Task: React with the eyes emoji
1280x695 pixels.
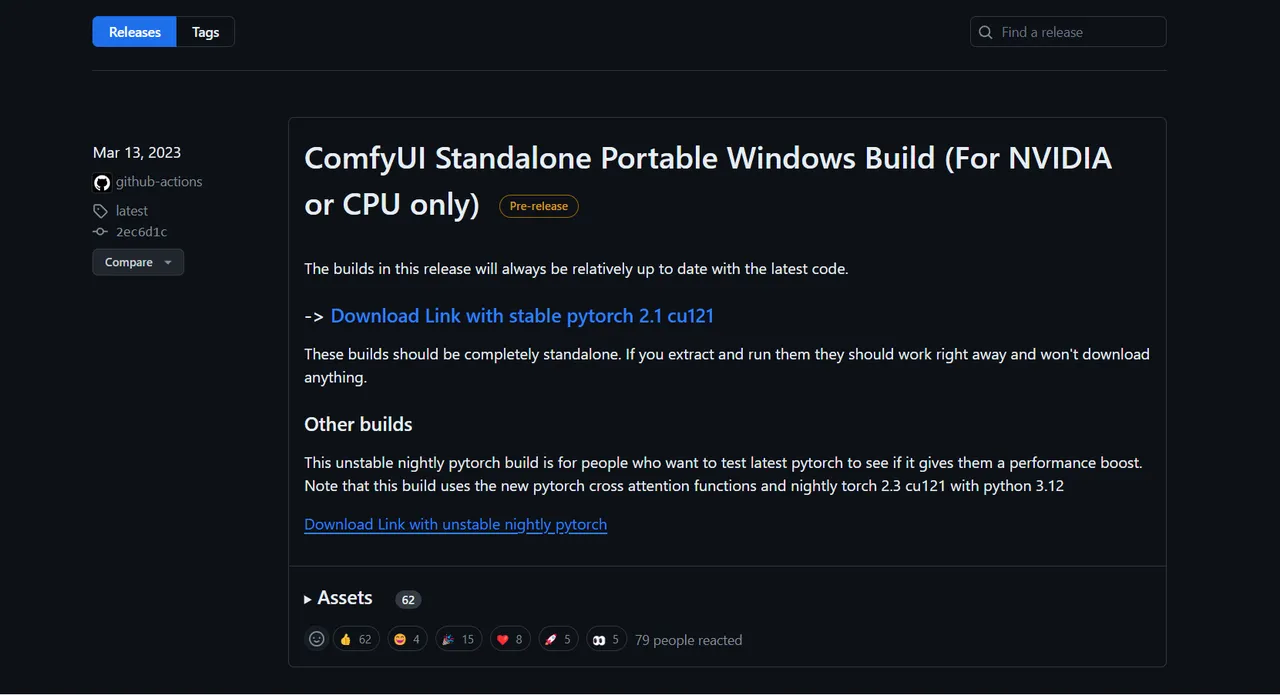Action: 606,639
